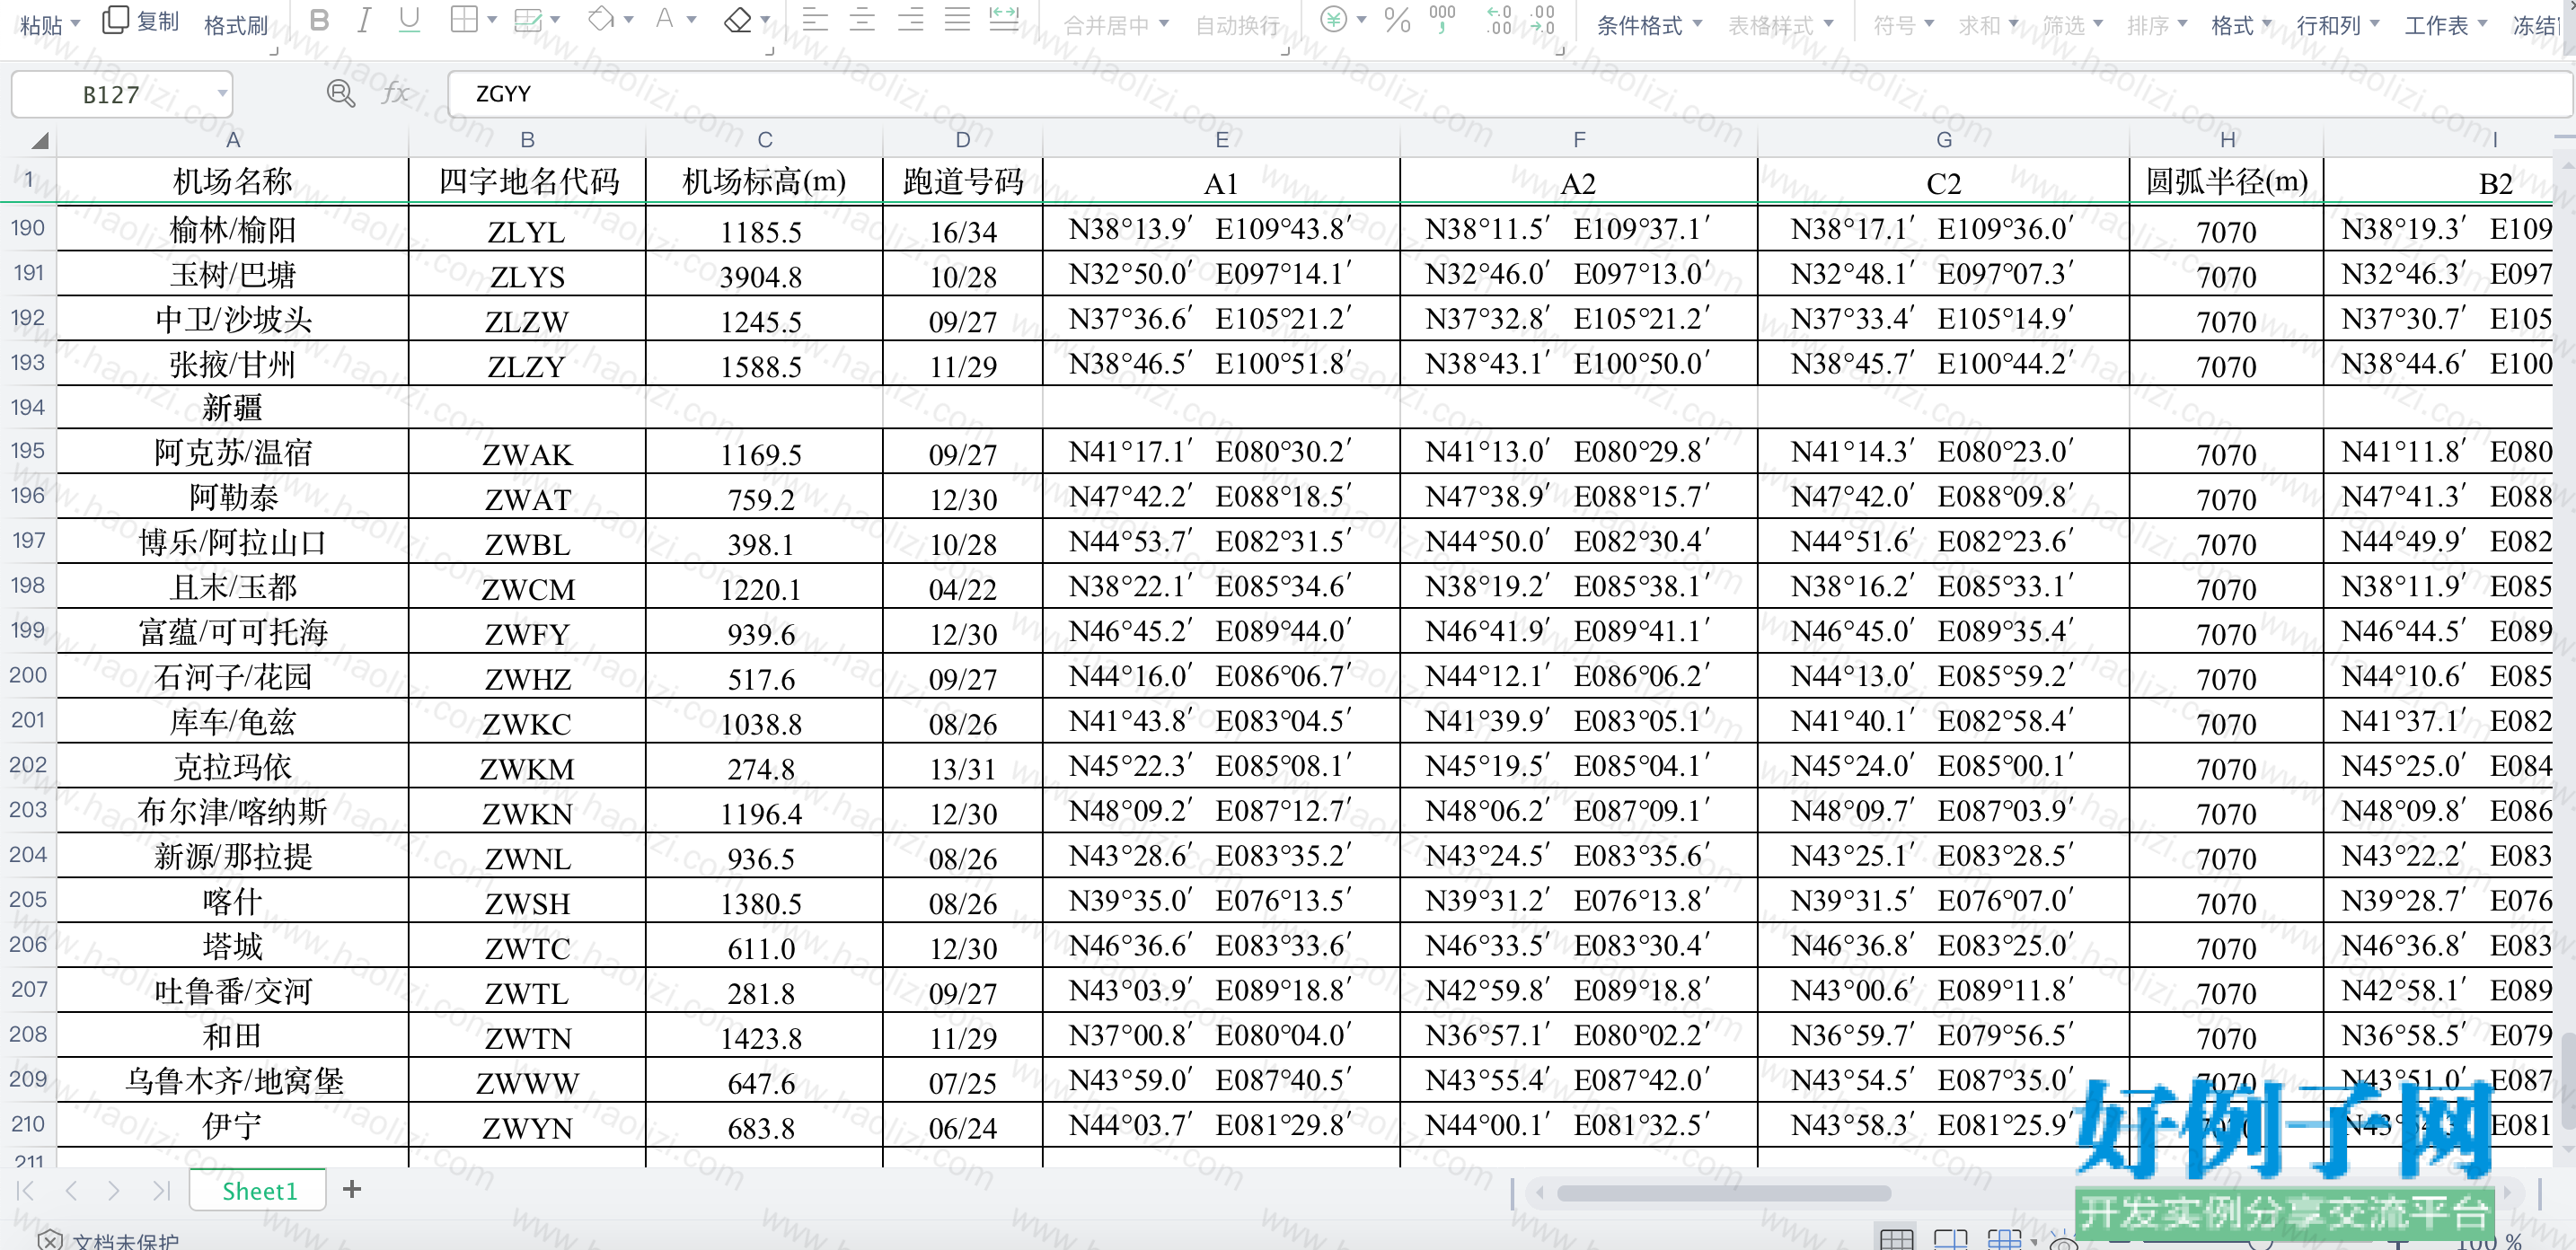Image resolution: width=2576 pixels, height=1250 pixels.
Task: Expand the fill color dropdown arrow
Action: pyautogui.click(x=628, y=21)
